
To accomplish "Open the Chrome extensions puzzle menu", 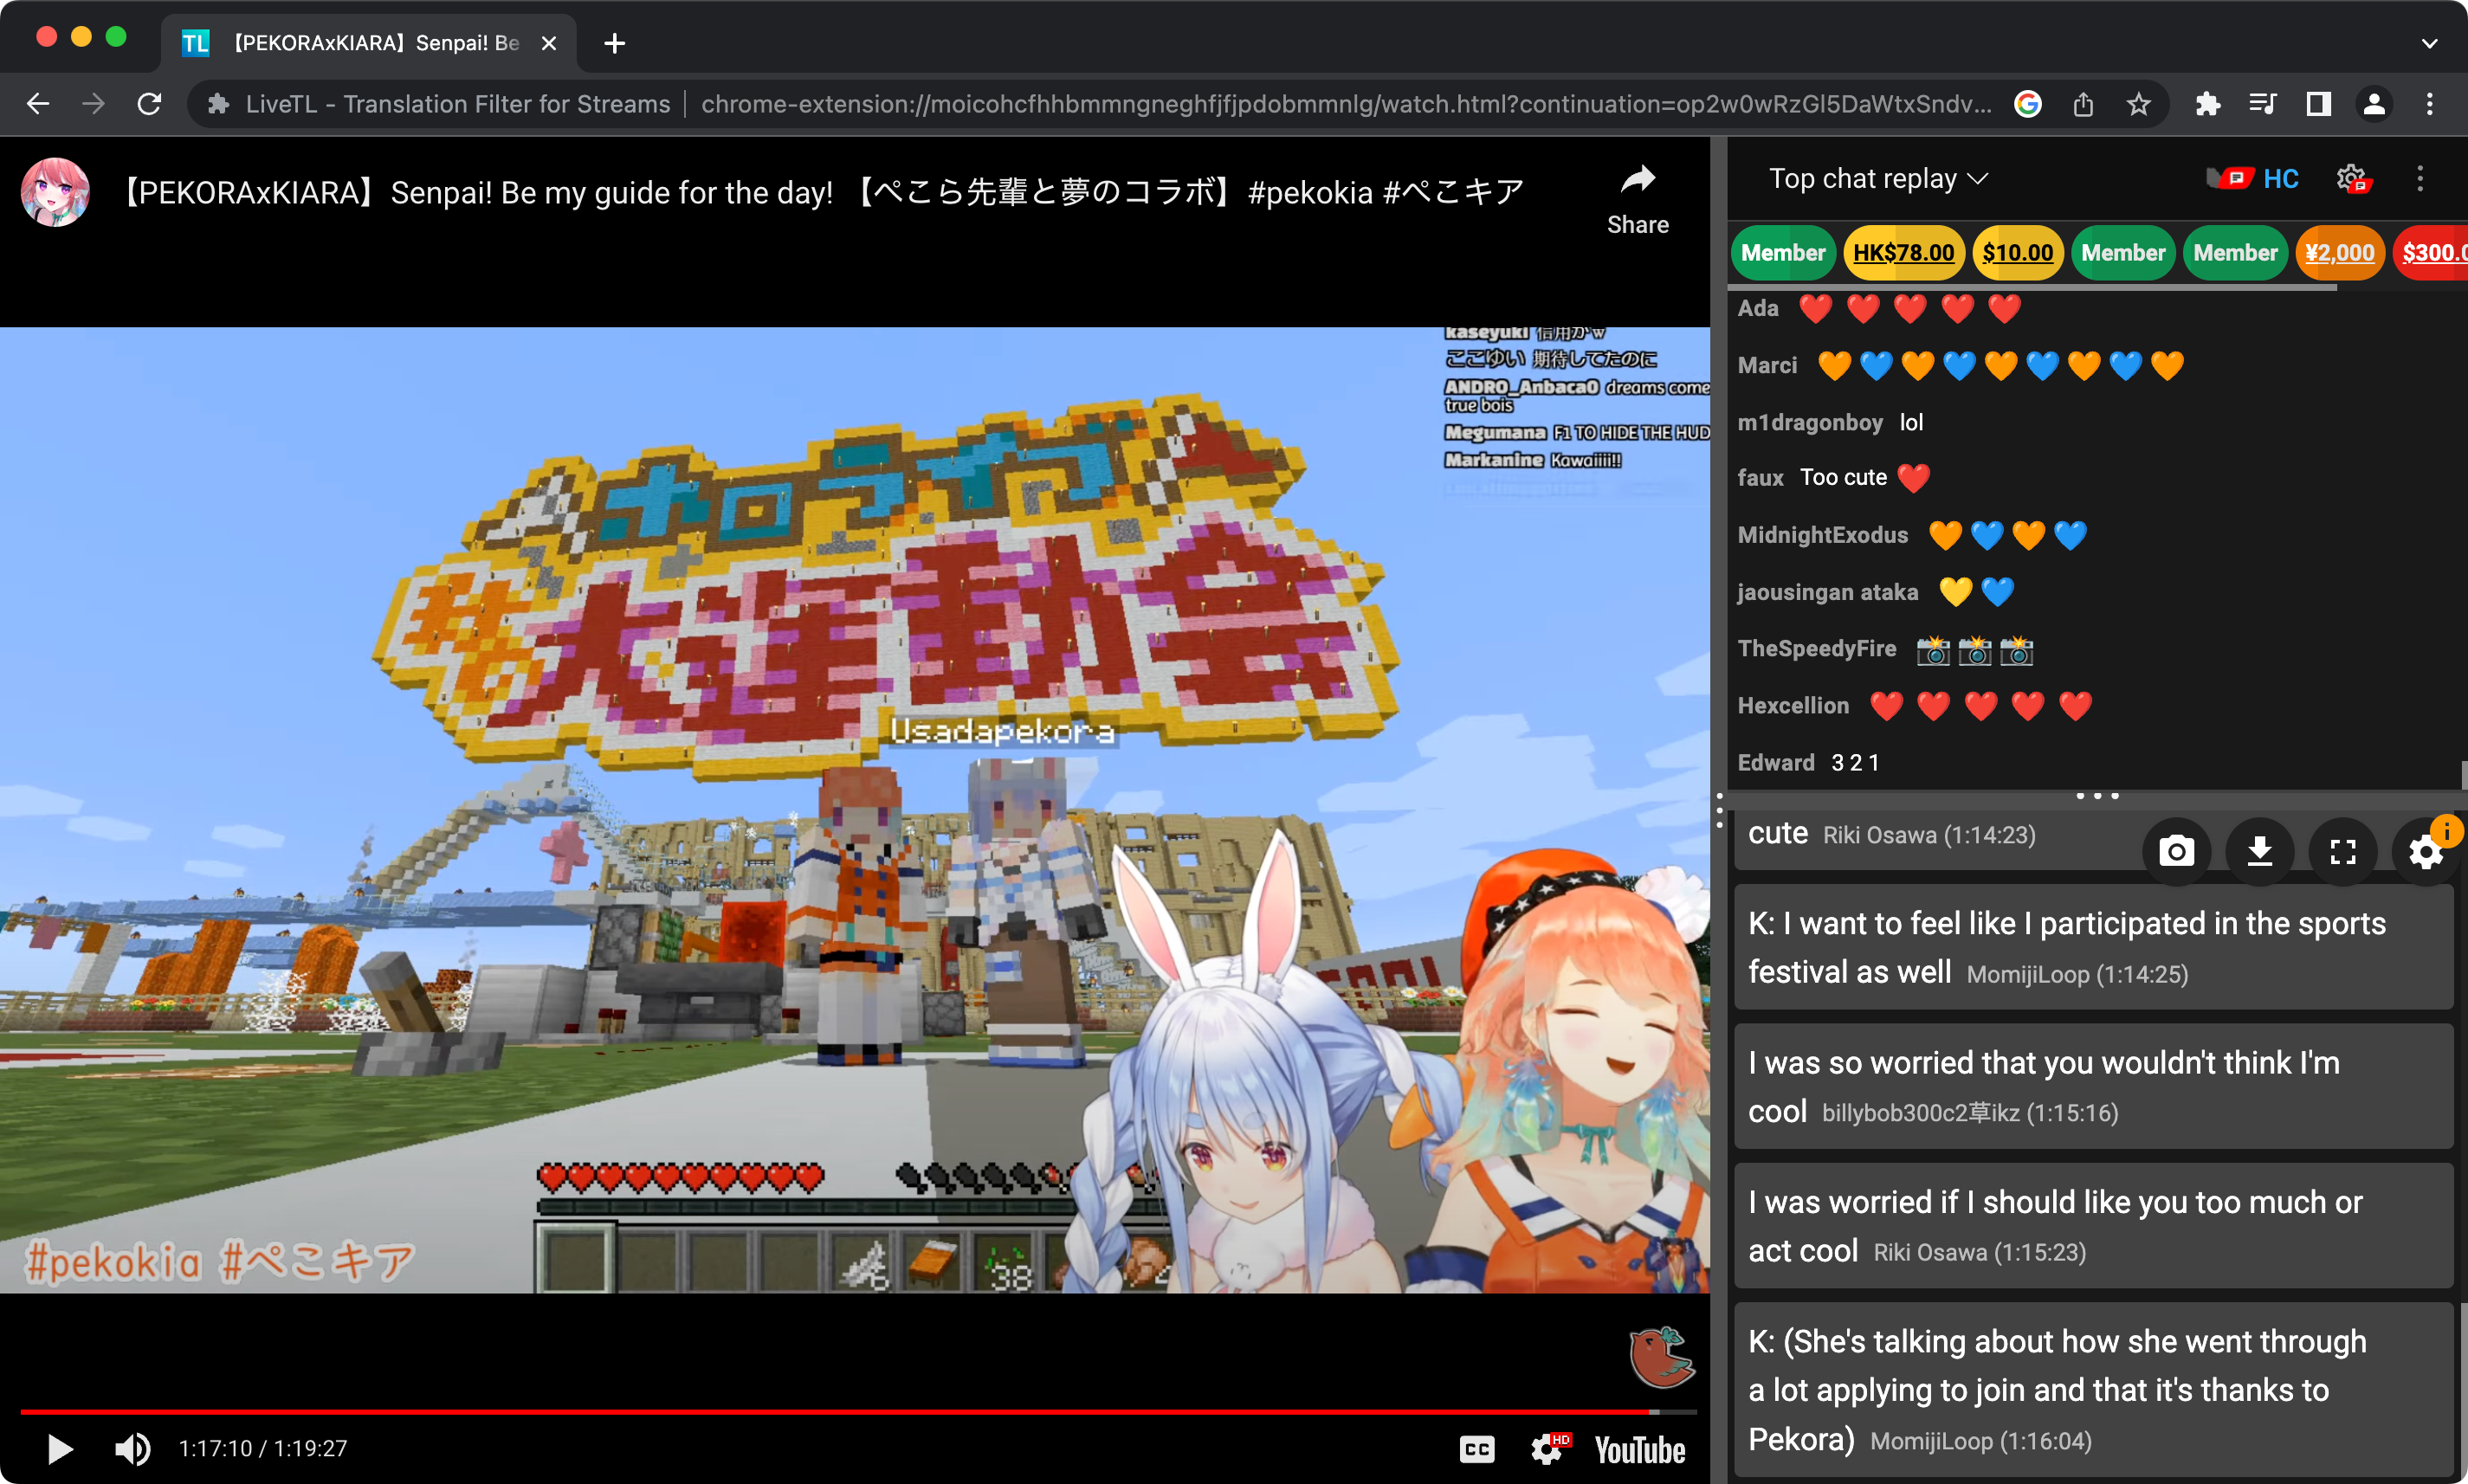I will [2208, 103].
